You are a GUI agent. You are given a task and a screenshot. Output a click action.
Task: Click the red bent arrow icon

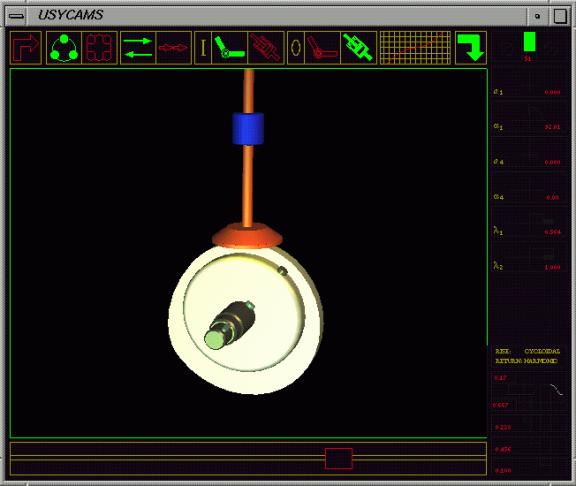click(x=26, y=48)
